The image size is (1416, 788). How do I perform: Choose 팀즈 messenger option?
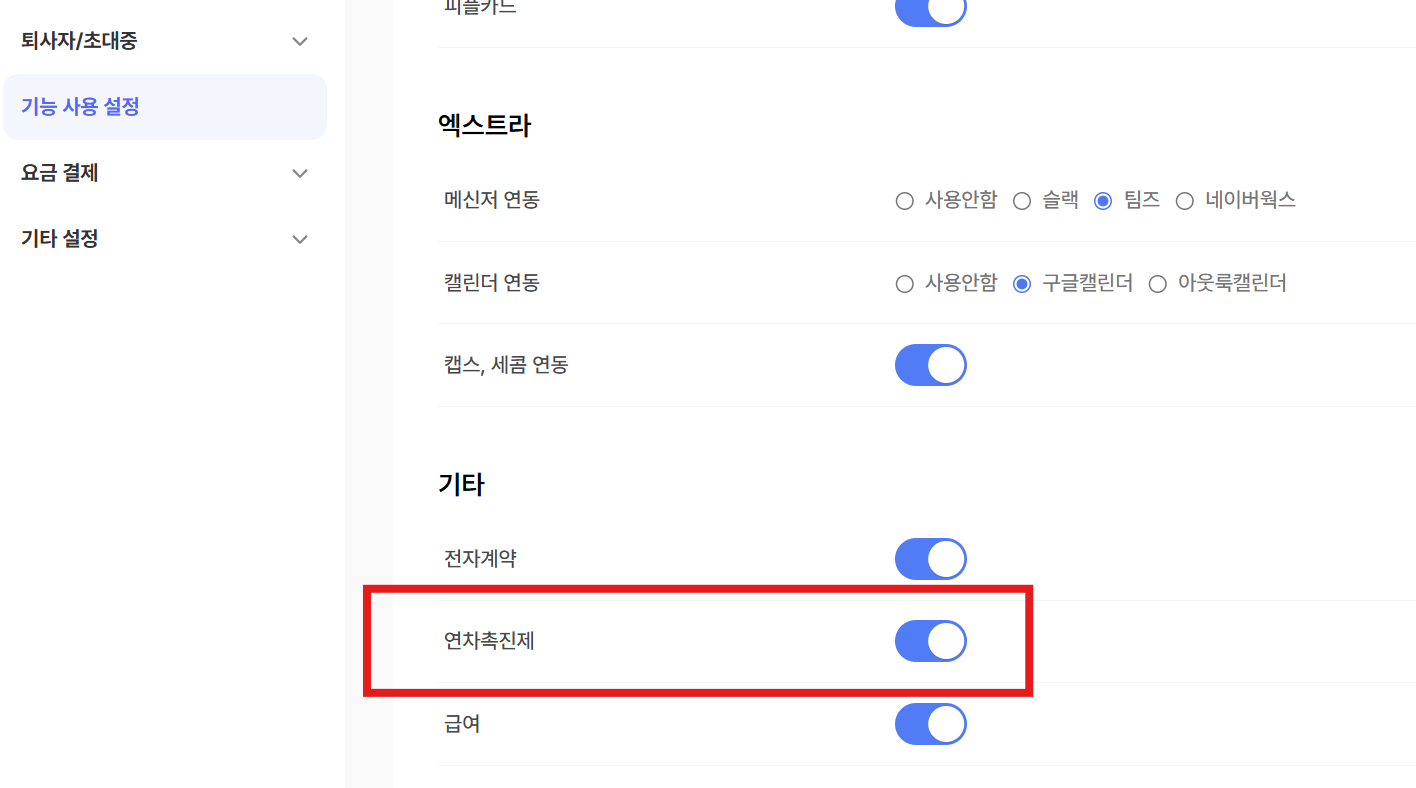1103,201
